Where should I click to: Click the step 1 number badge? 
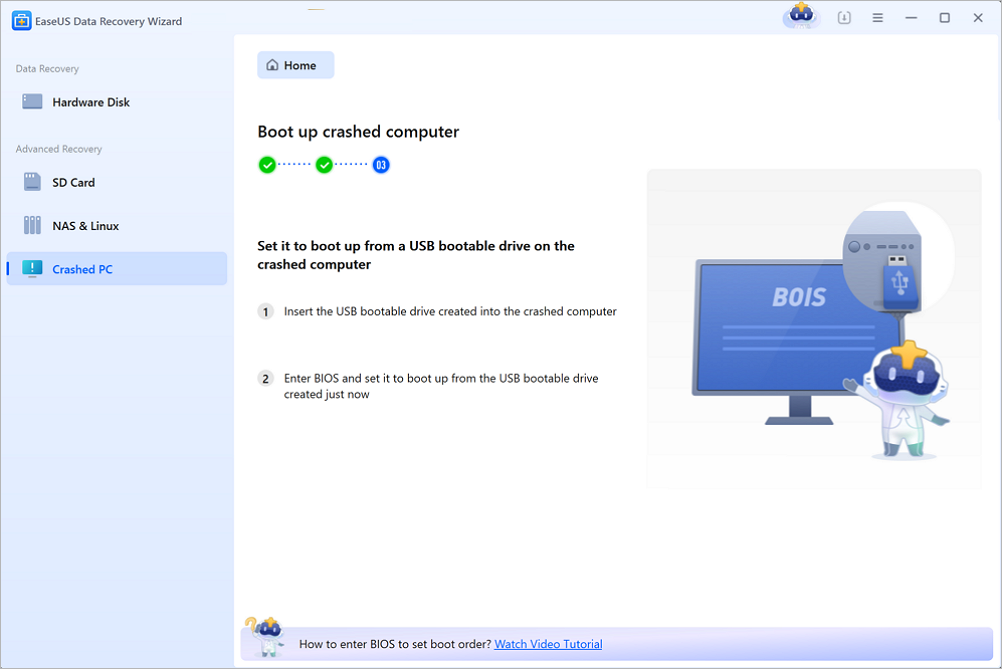(266, 312)
